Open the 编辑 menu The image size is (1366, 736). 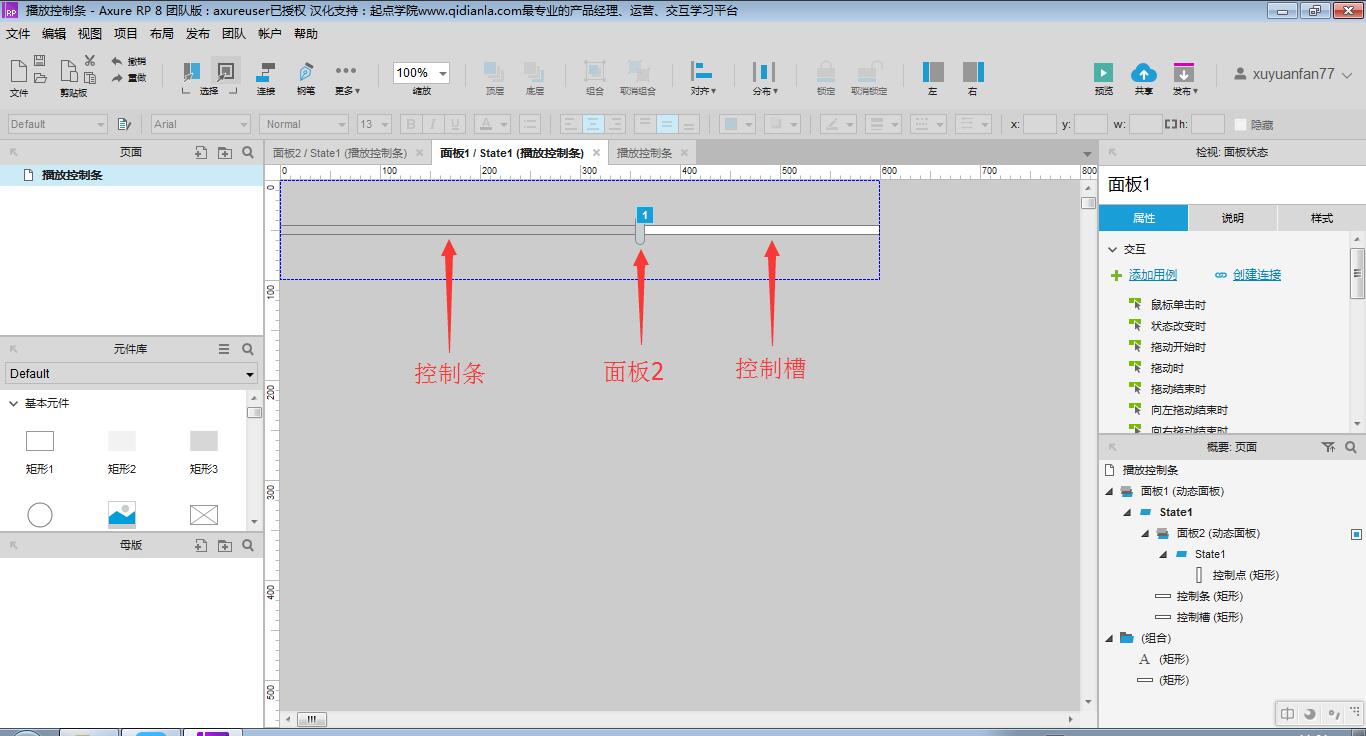54,34
